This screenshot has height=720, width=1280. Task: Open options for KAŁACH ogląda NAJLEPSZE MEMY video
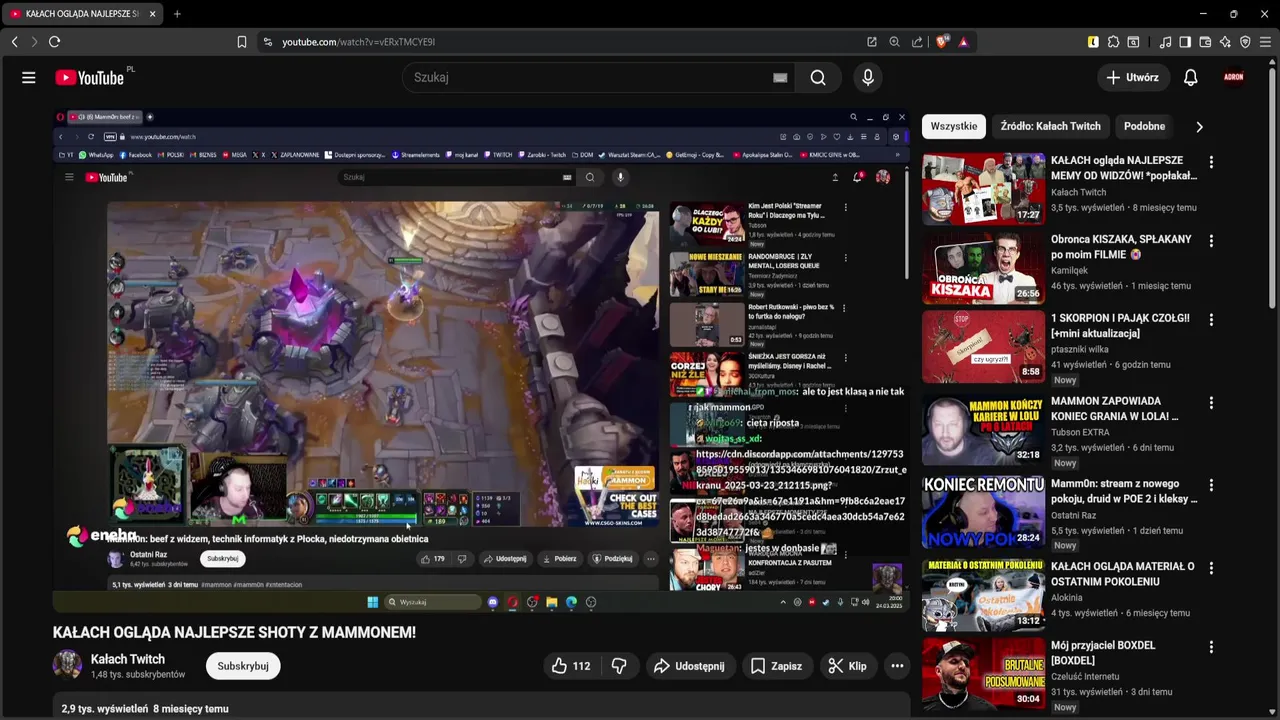tap(1211, 161)
